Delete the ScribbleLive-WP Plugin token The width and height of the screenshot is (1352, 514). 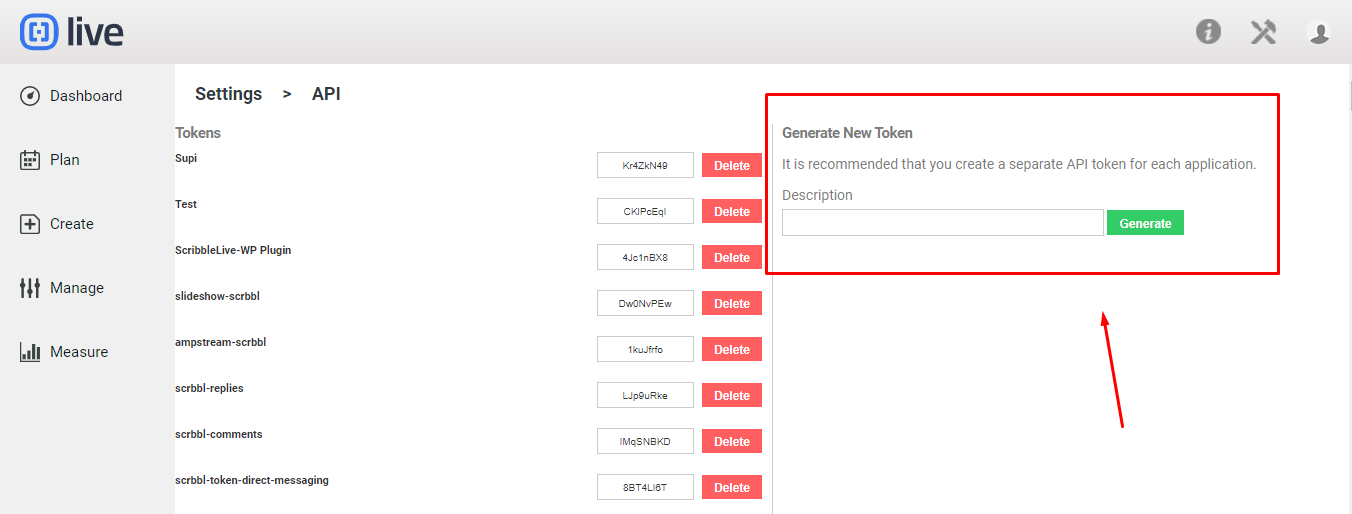pos(732,257)
